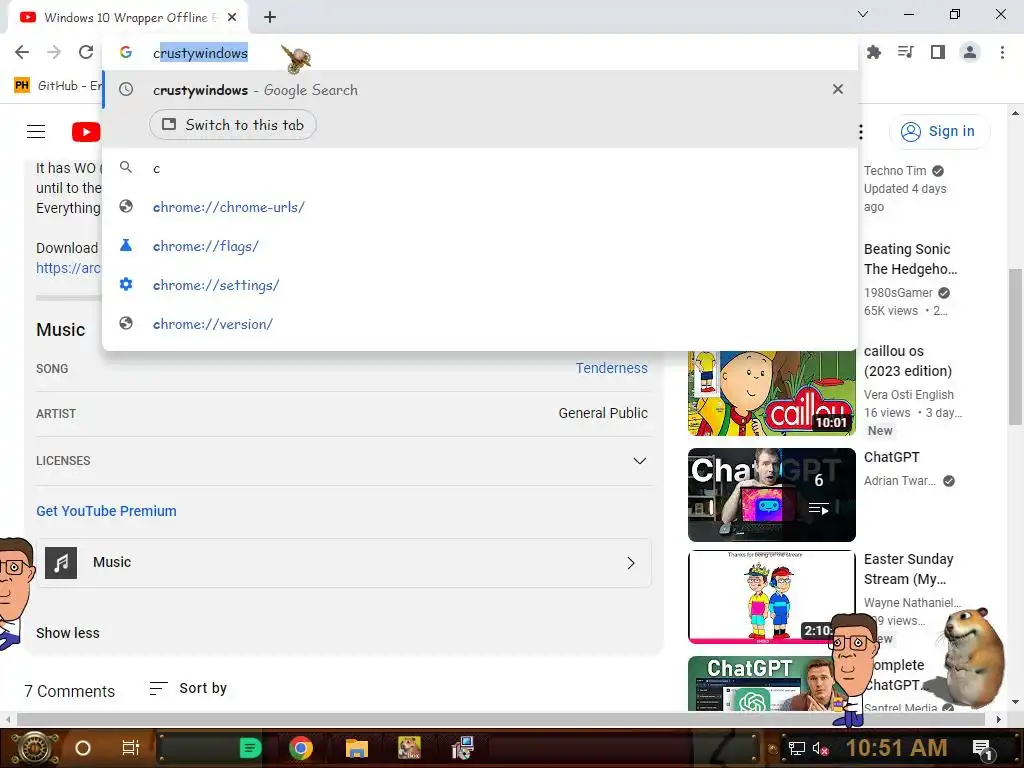Viewport: 1024px width, 768px height.
Task: Open the Extensions puzzle icon
Action: pyautogui.click(x=874, y=52)
